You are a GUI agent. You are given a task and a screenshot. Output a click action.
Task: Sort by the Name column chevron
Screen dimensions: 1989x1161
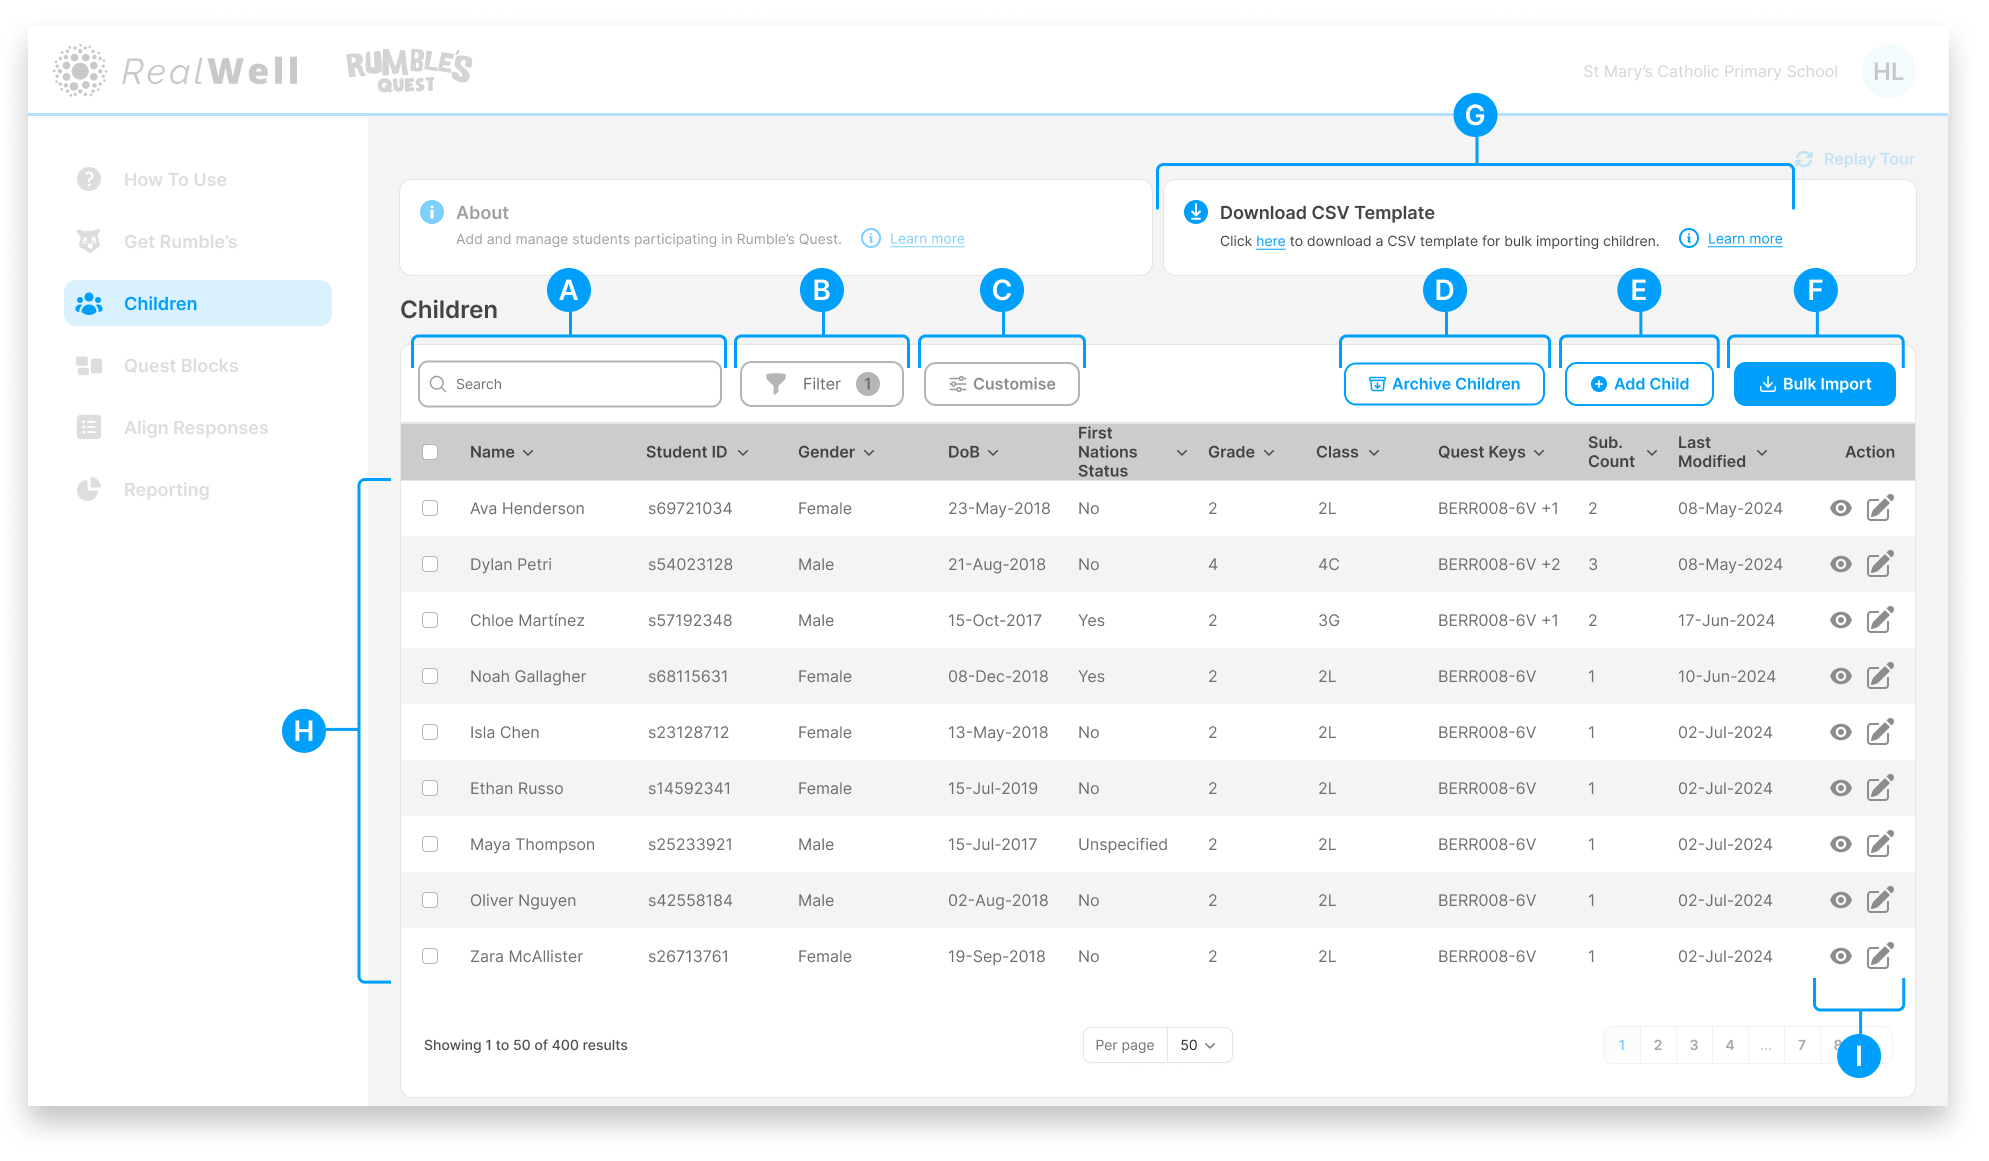point(528,453)
